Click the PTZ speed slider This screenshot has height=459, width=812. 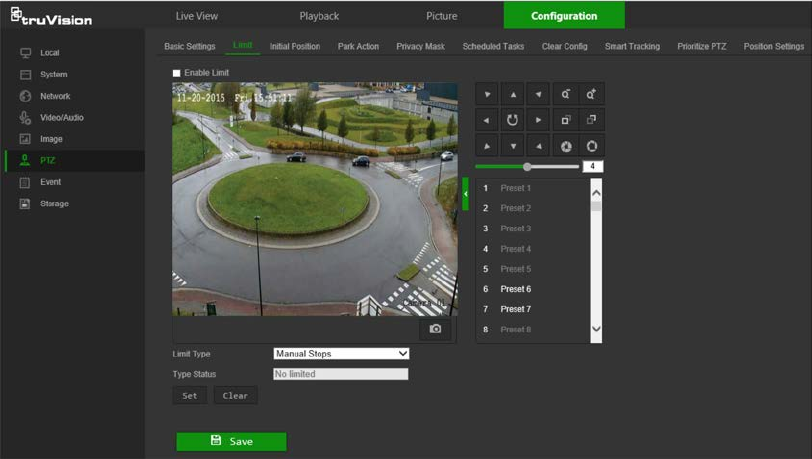point(527,167)
